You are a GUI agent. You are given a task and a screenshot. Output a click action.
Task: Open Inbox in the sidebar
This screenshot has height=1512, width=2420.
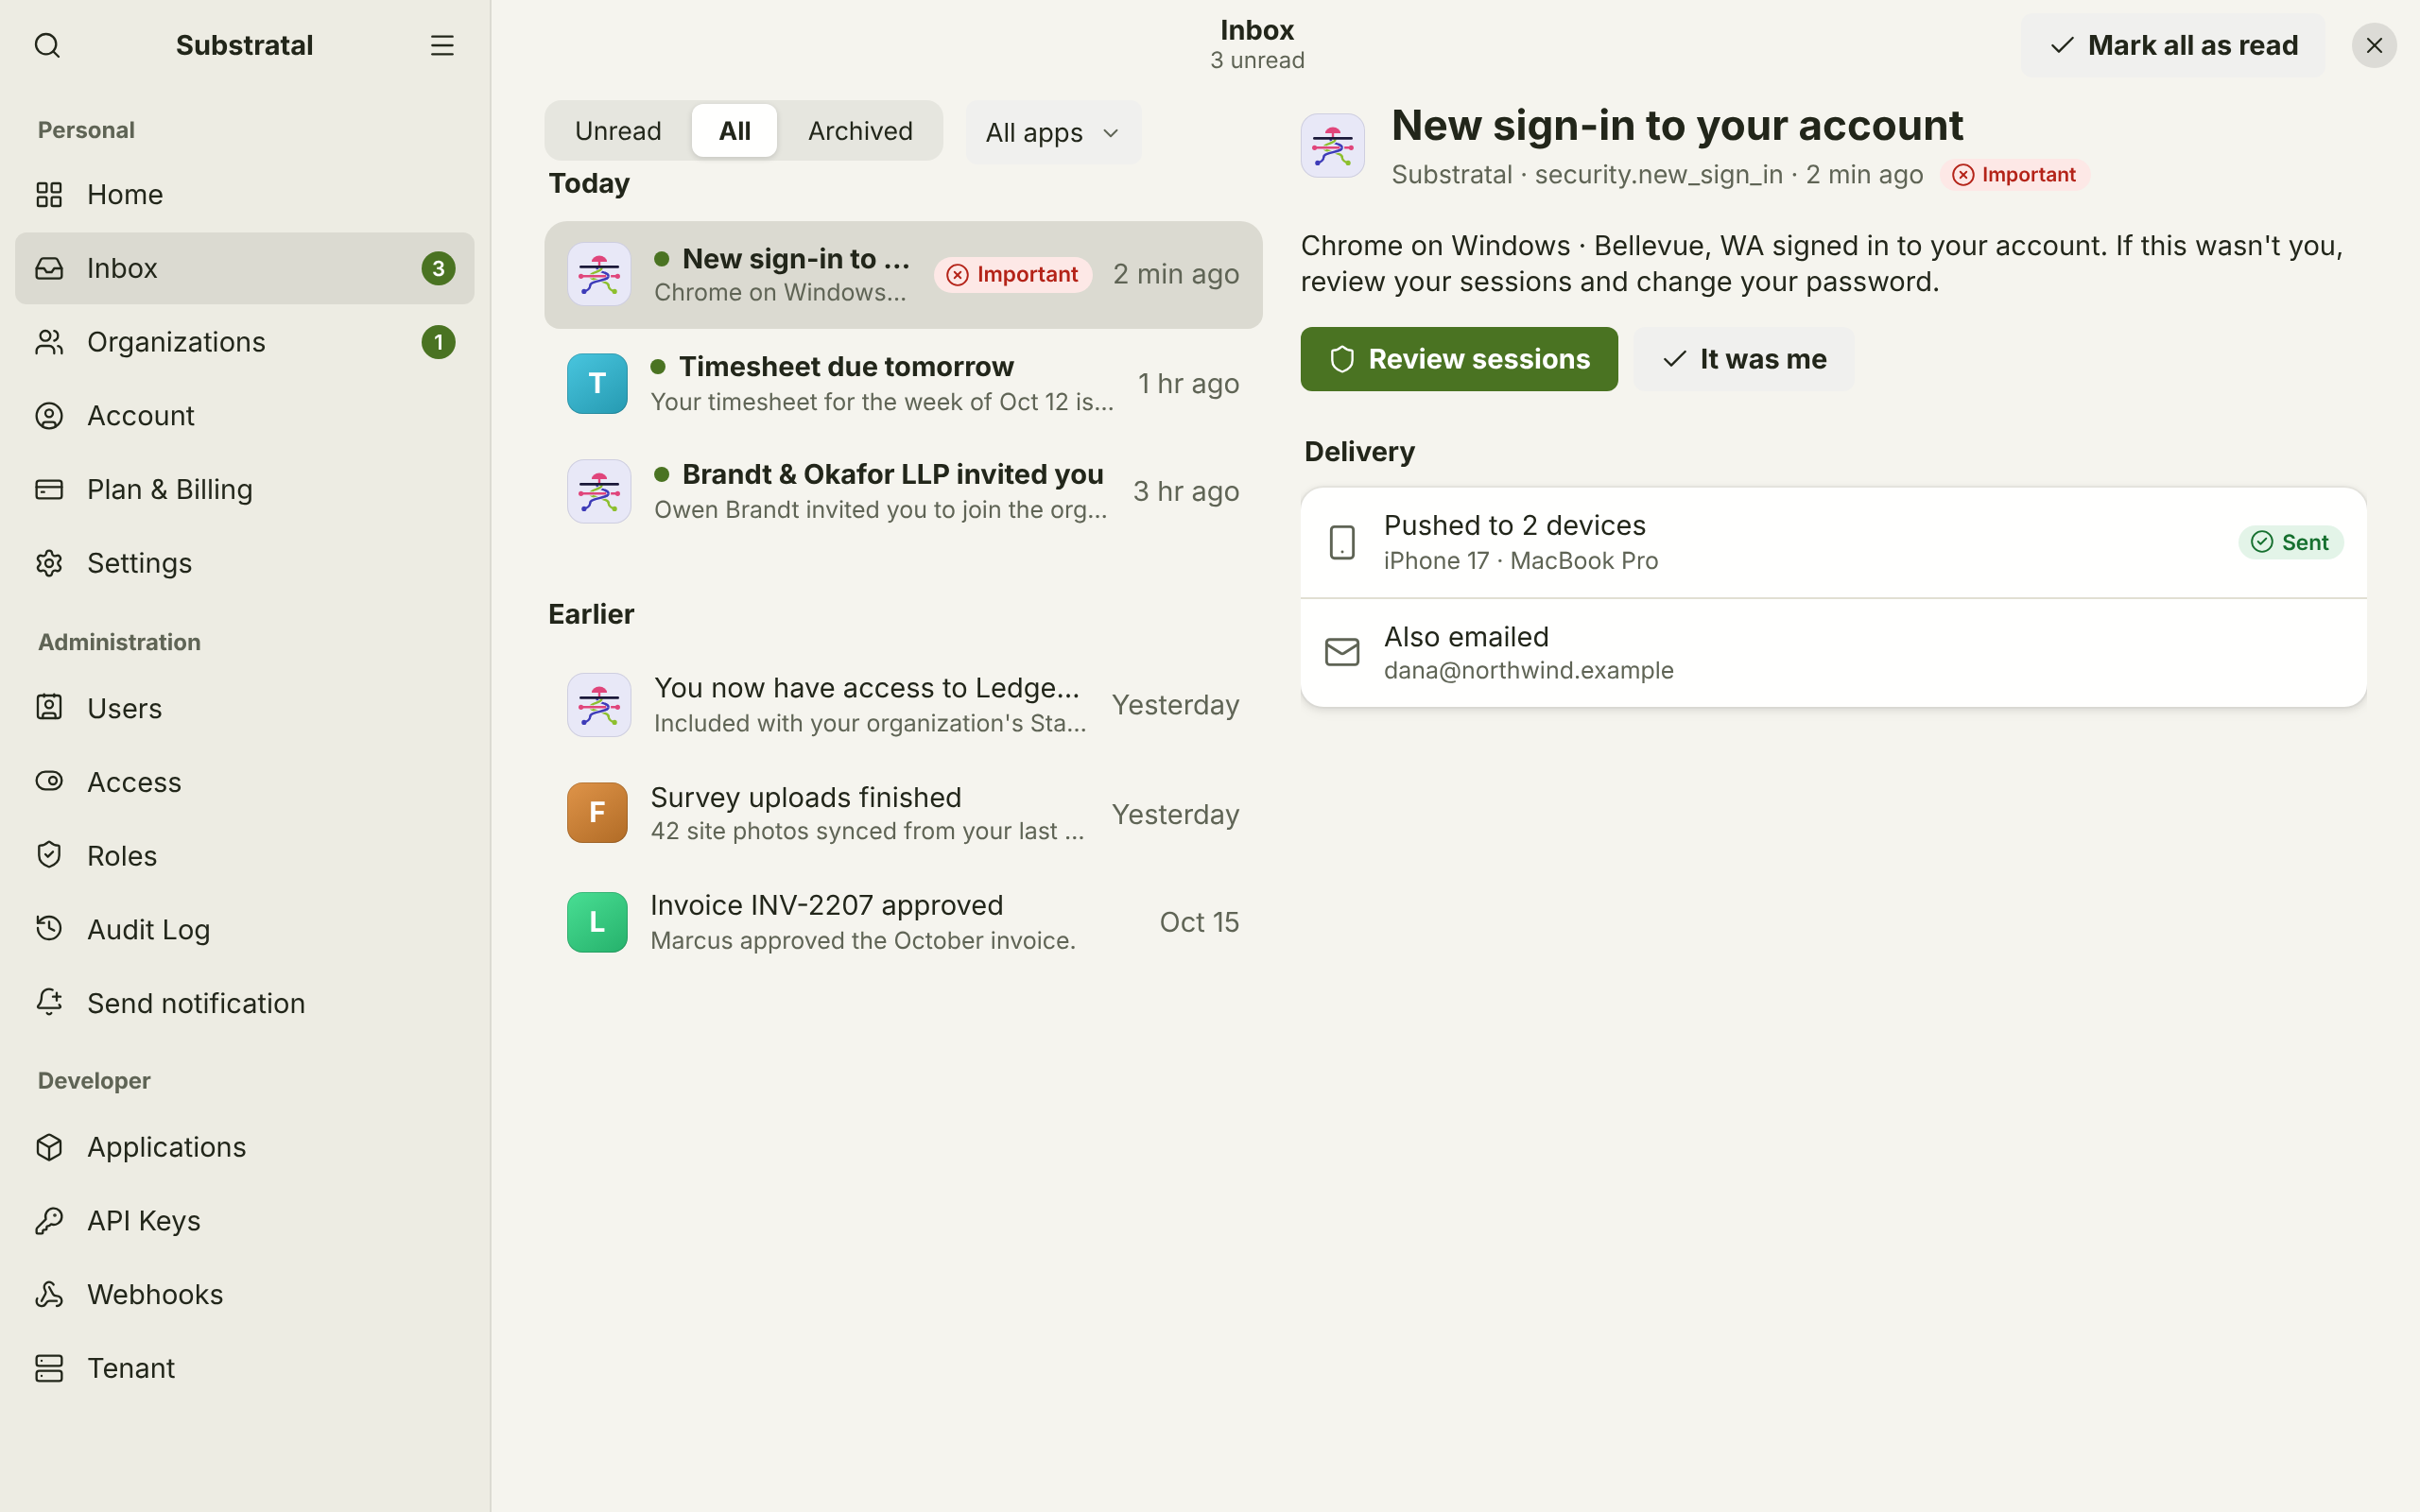245,268
